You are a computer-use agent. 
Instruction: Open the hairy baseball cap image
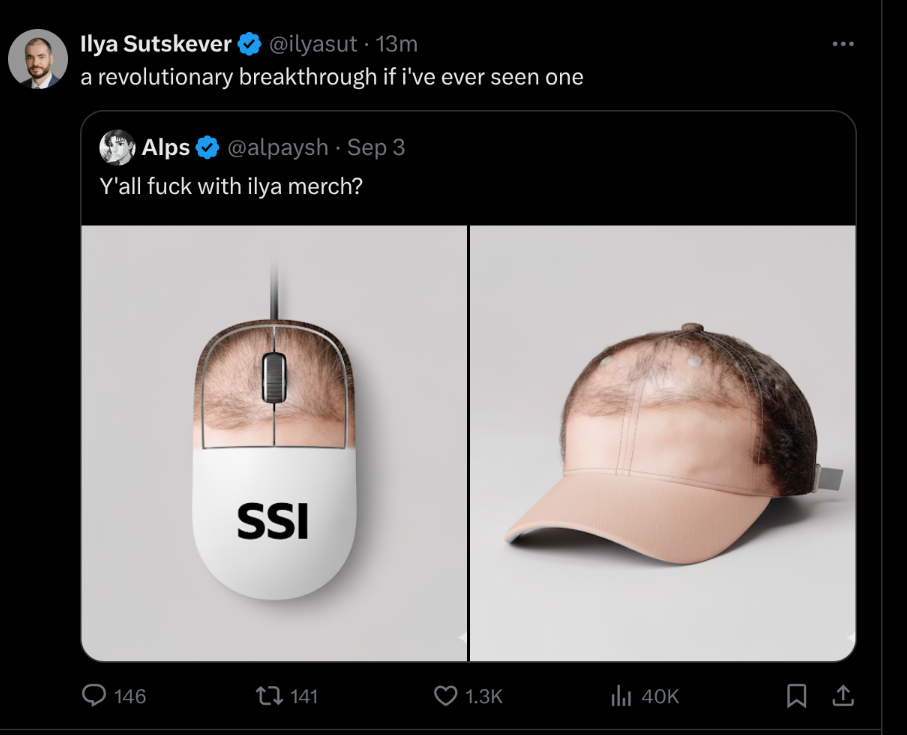click(663, 443)
